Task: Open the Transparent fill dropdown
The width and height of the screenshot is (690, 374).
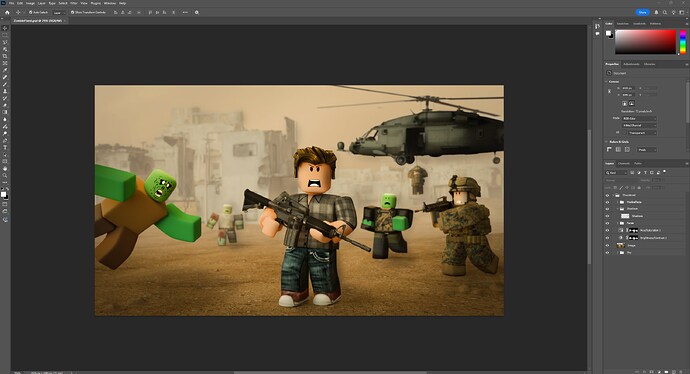Action: [x=642, y=133]
